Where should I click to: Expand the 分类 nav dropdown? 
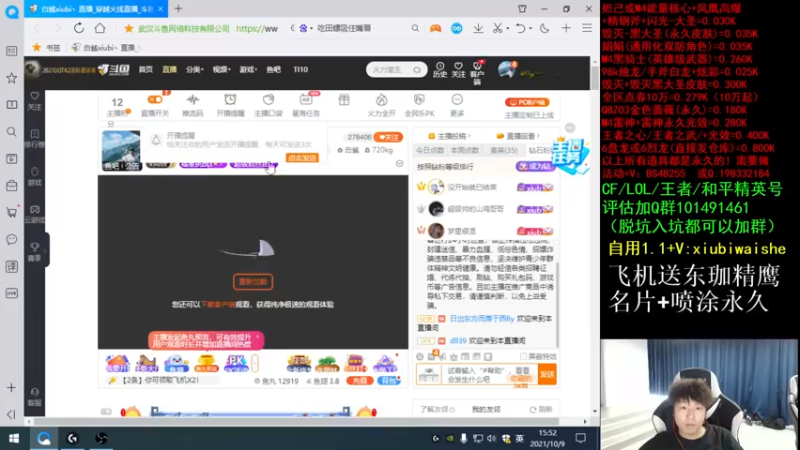(194, 69)
